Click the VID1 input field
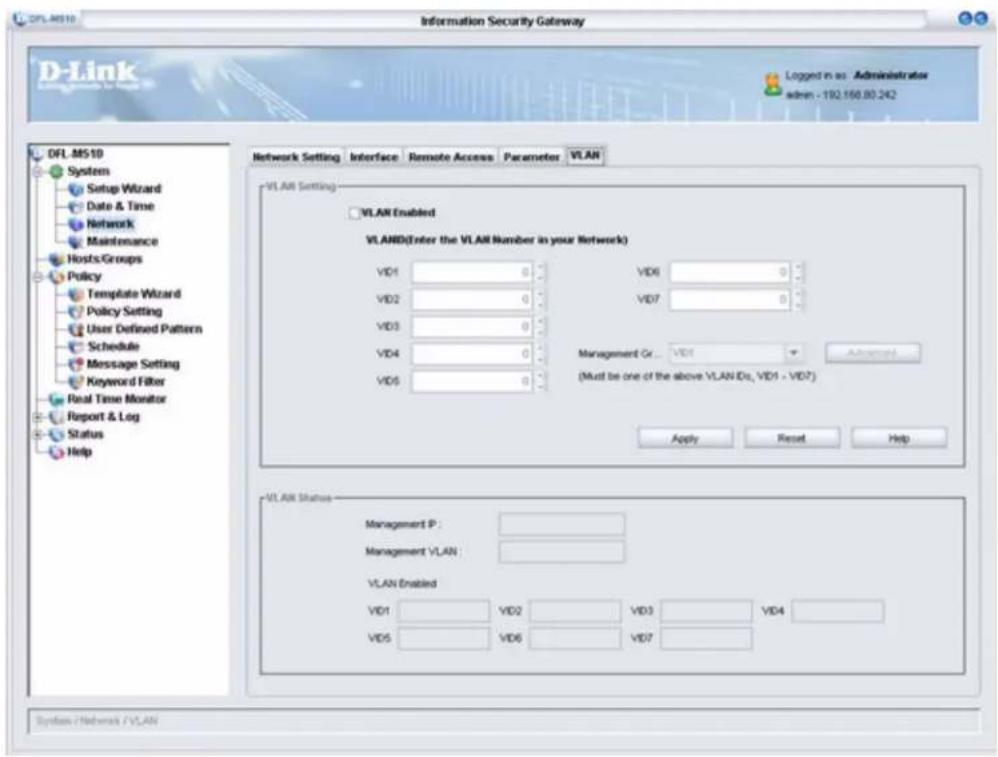The image size is (998, 757). click(x=472, y=272)
